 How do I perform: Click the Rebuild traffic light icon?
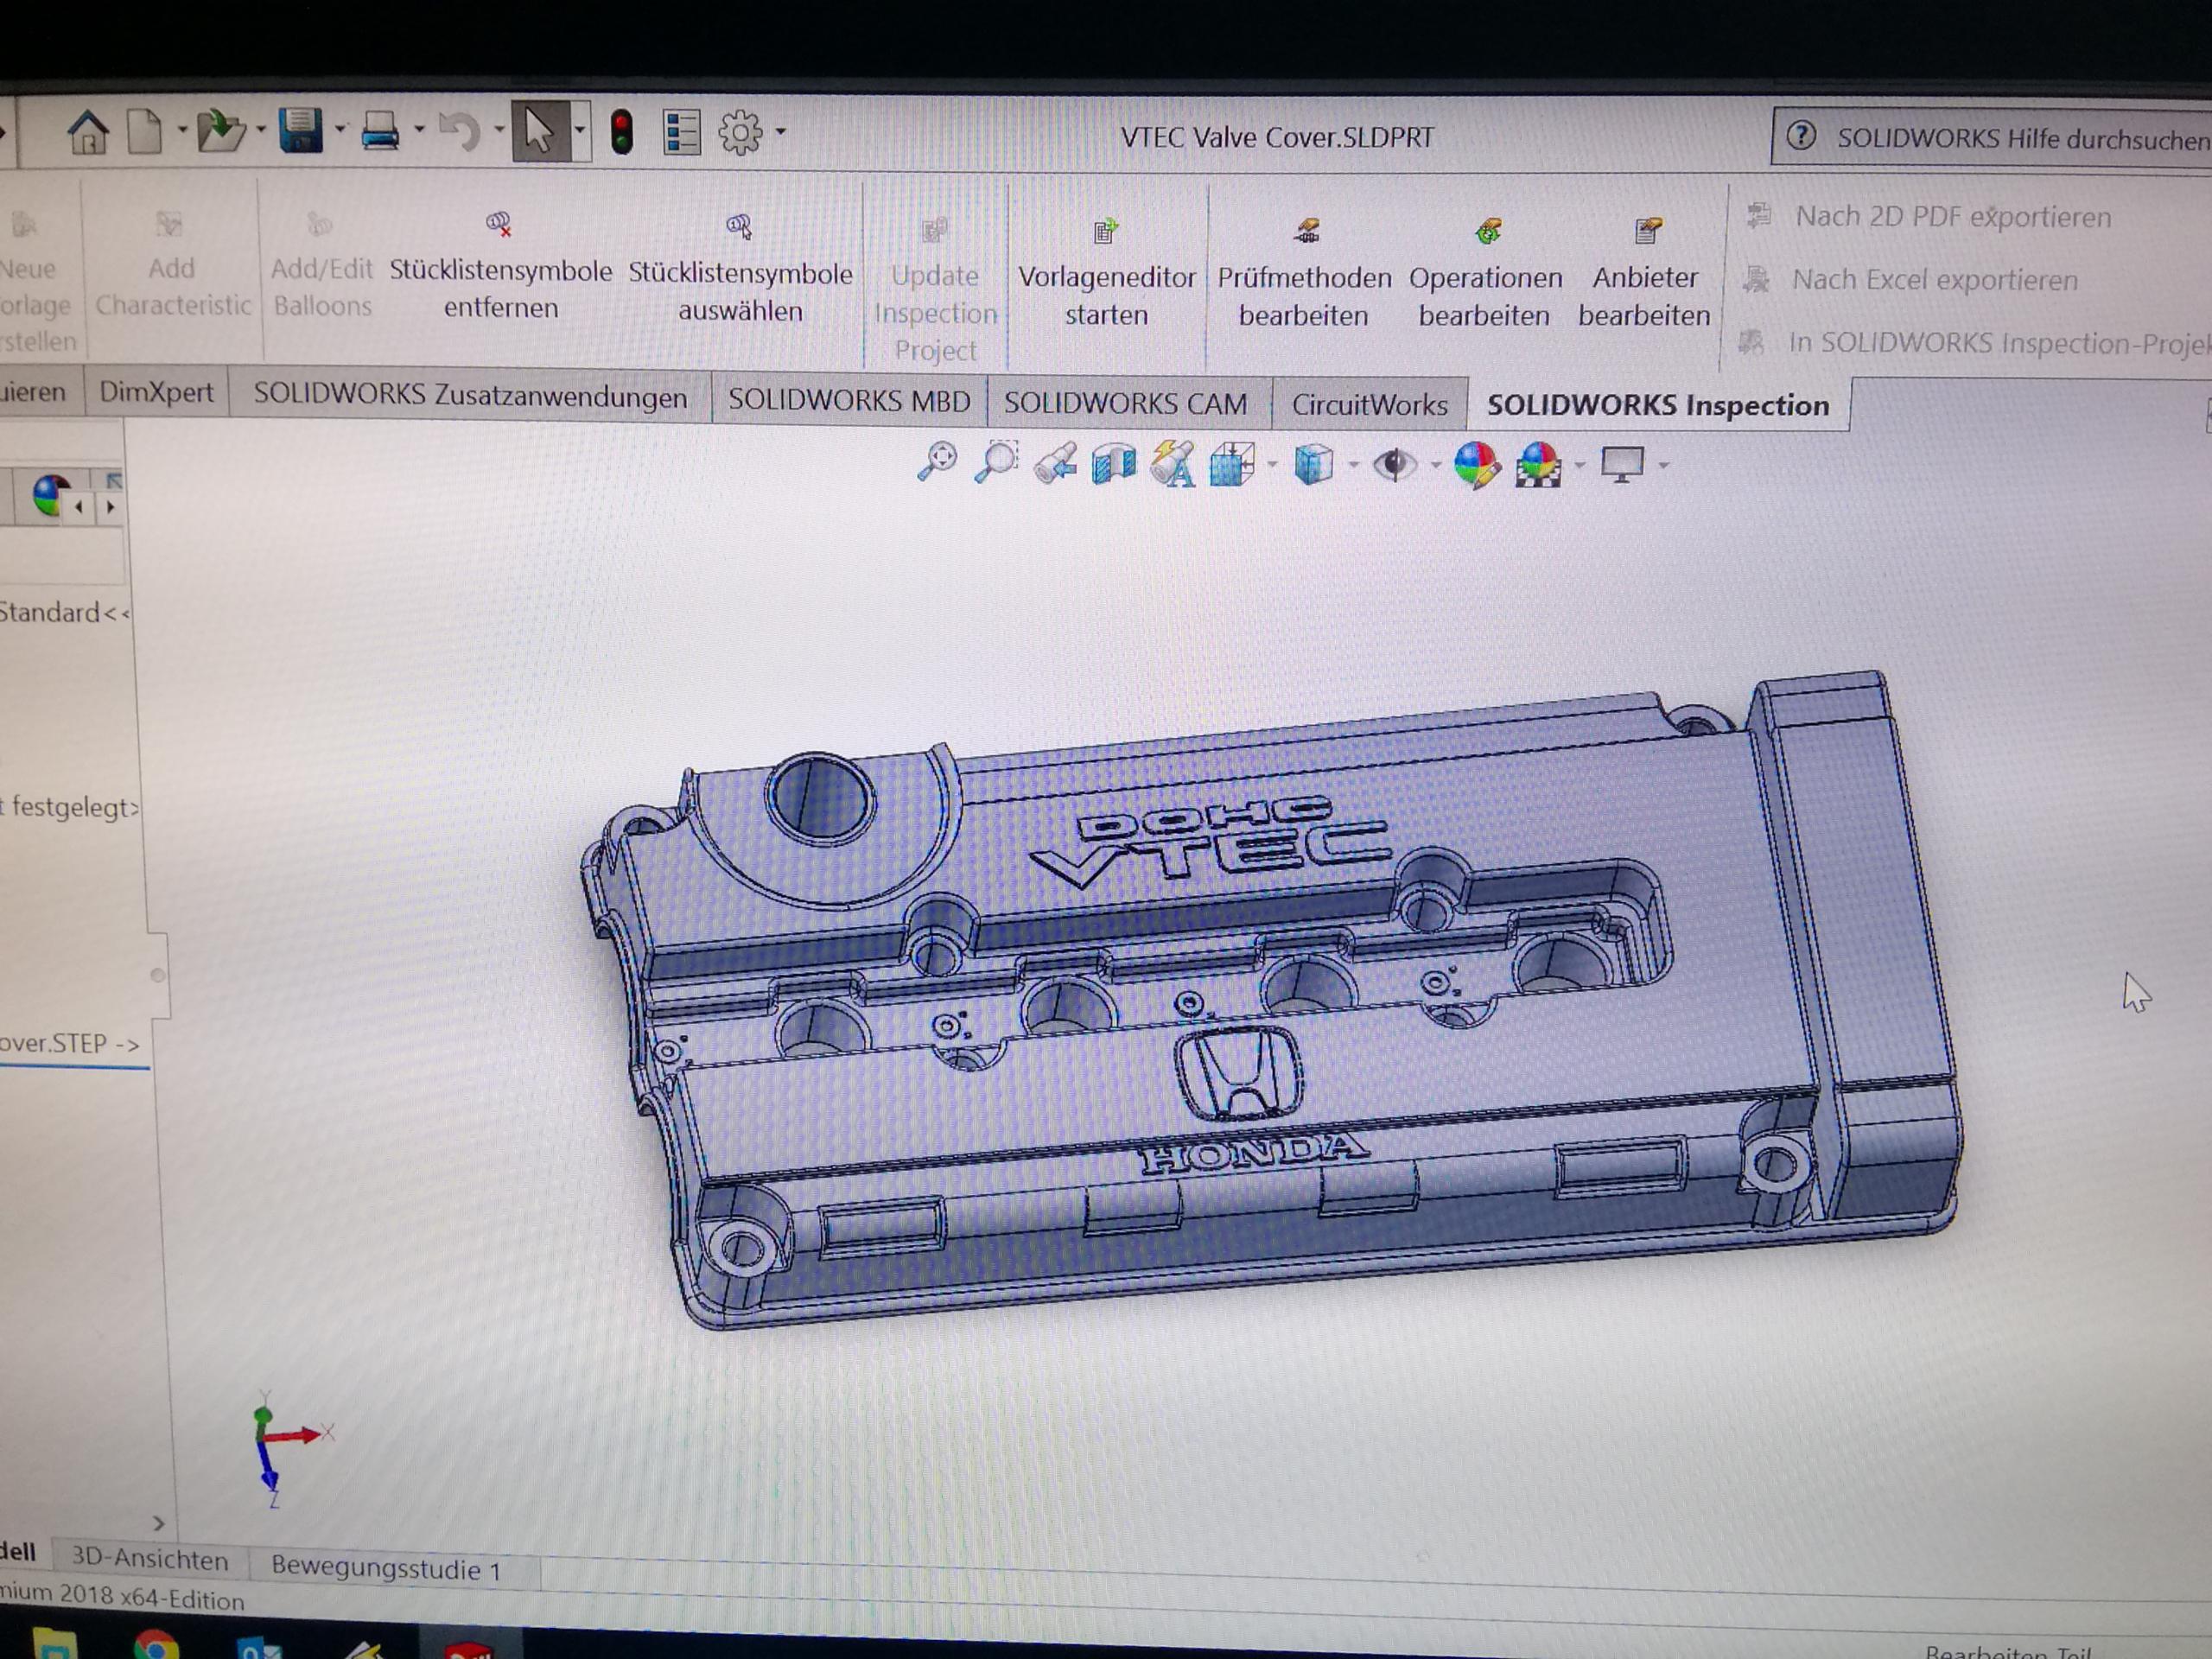622,132
